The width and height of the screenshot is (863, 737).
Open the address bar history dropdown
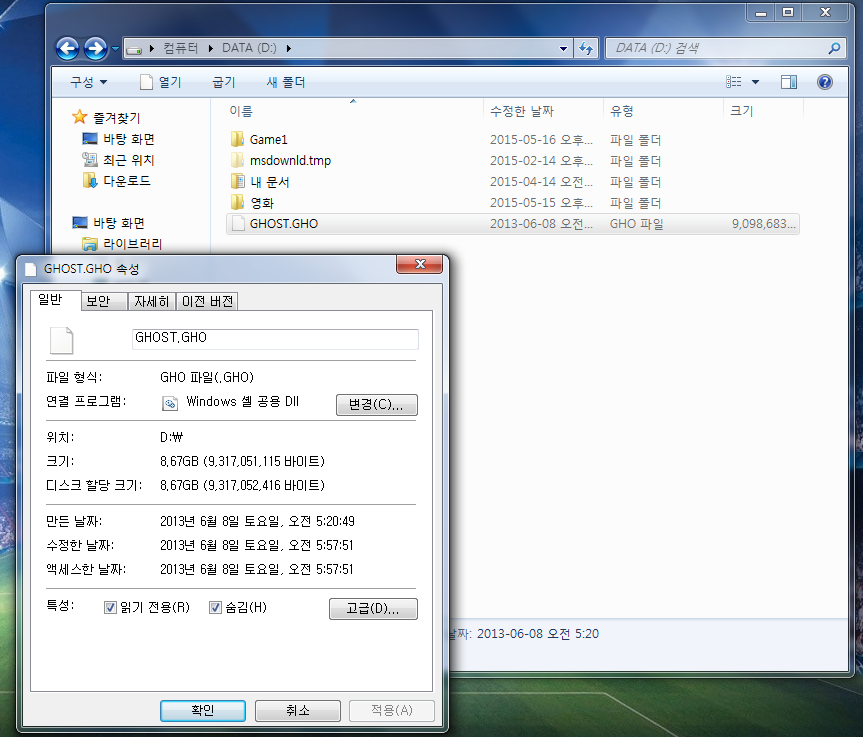pyautogui.click(x=563, y=48)
